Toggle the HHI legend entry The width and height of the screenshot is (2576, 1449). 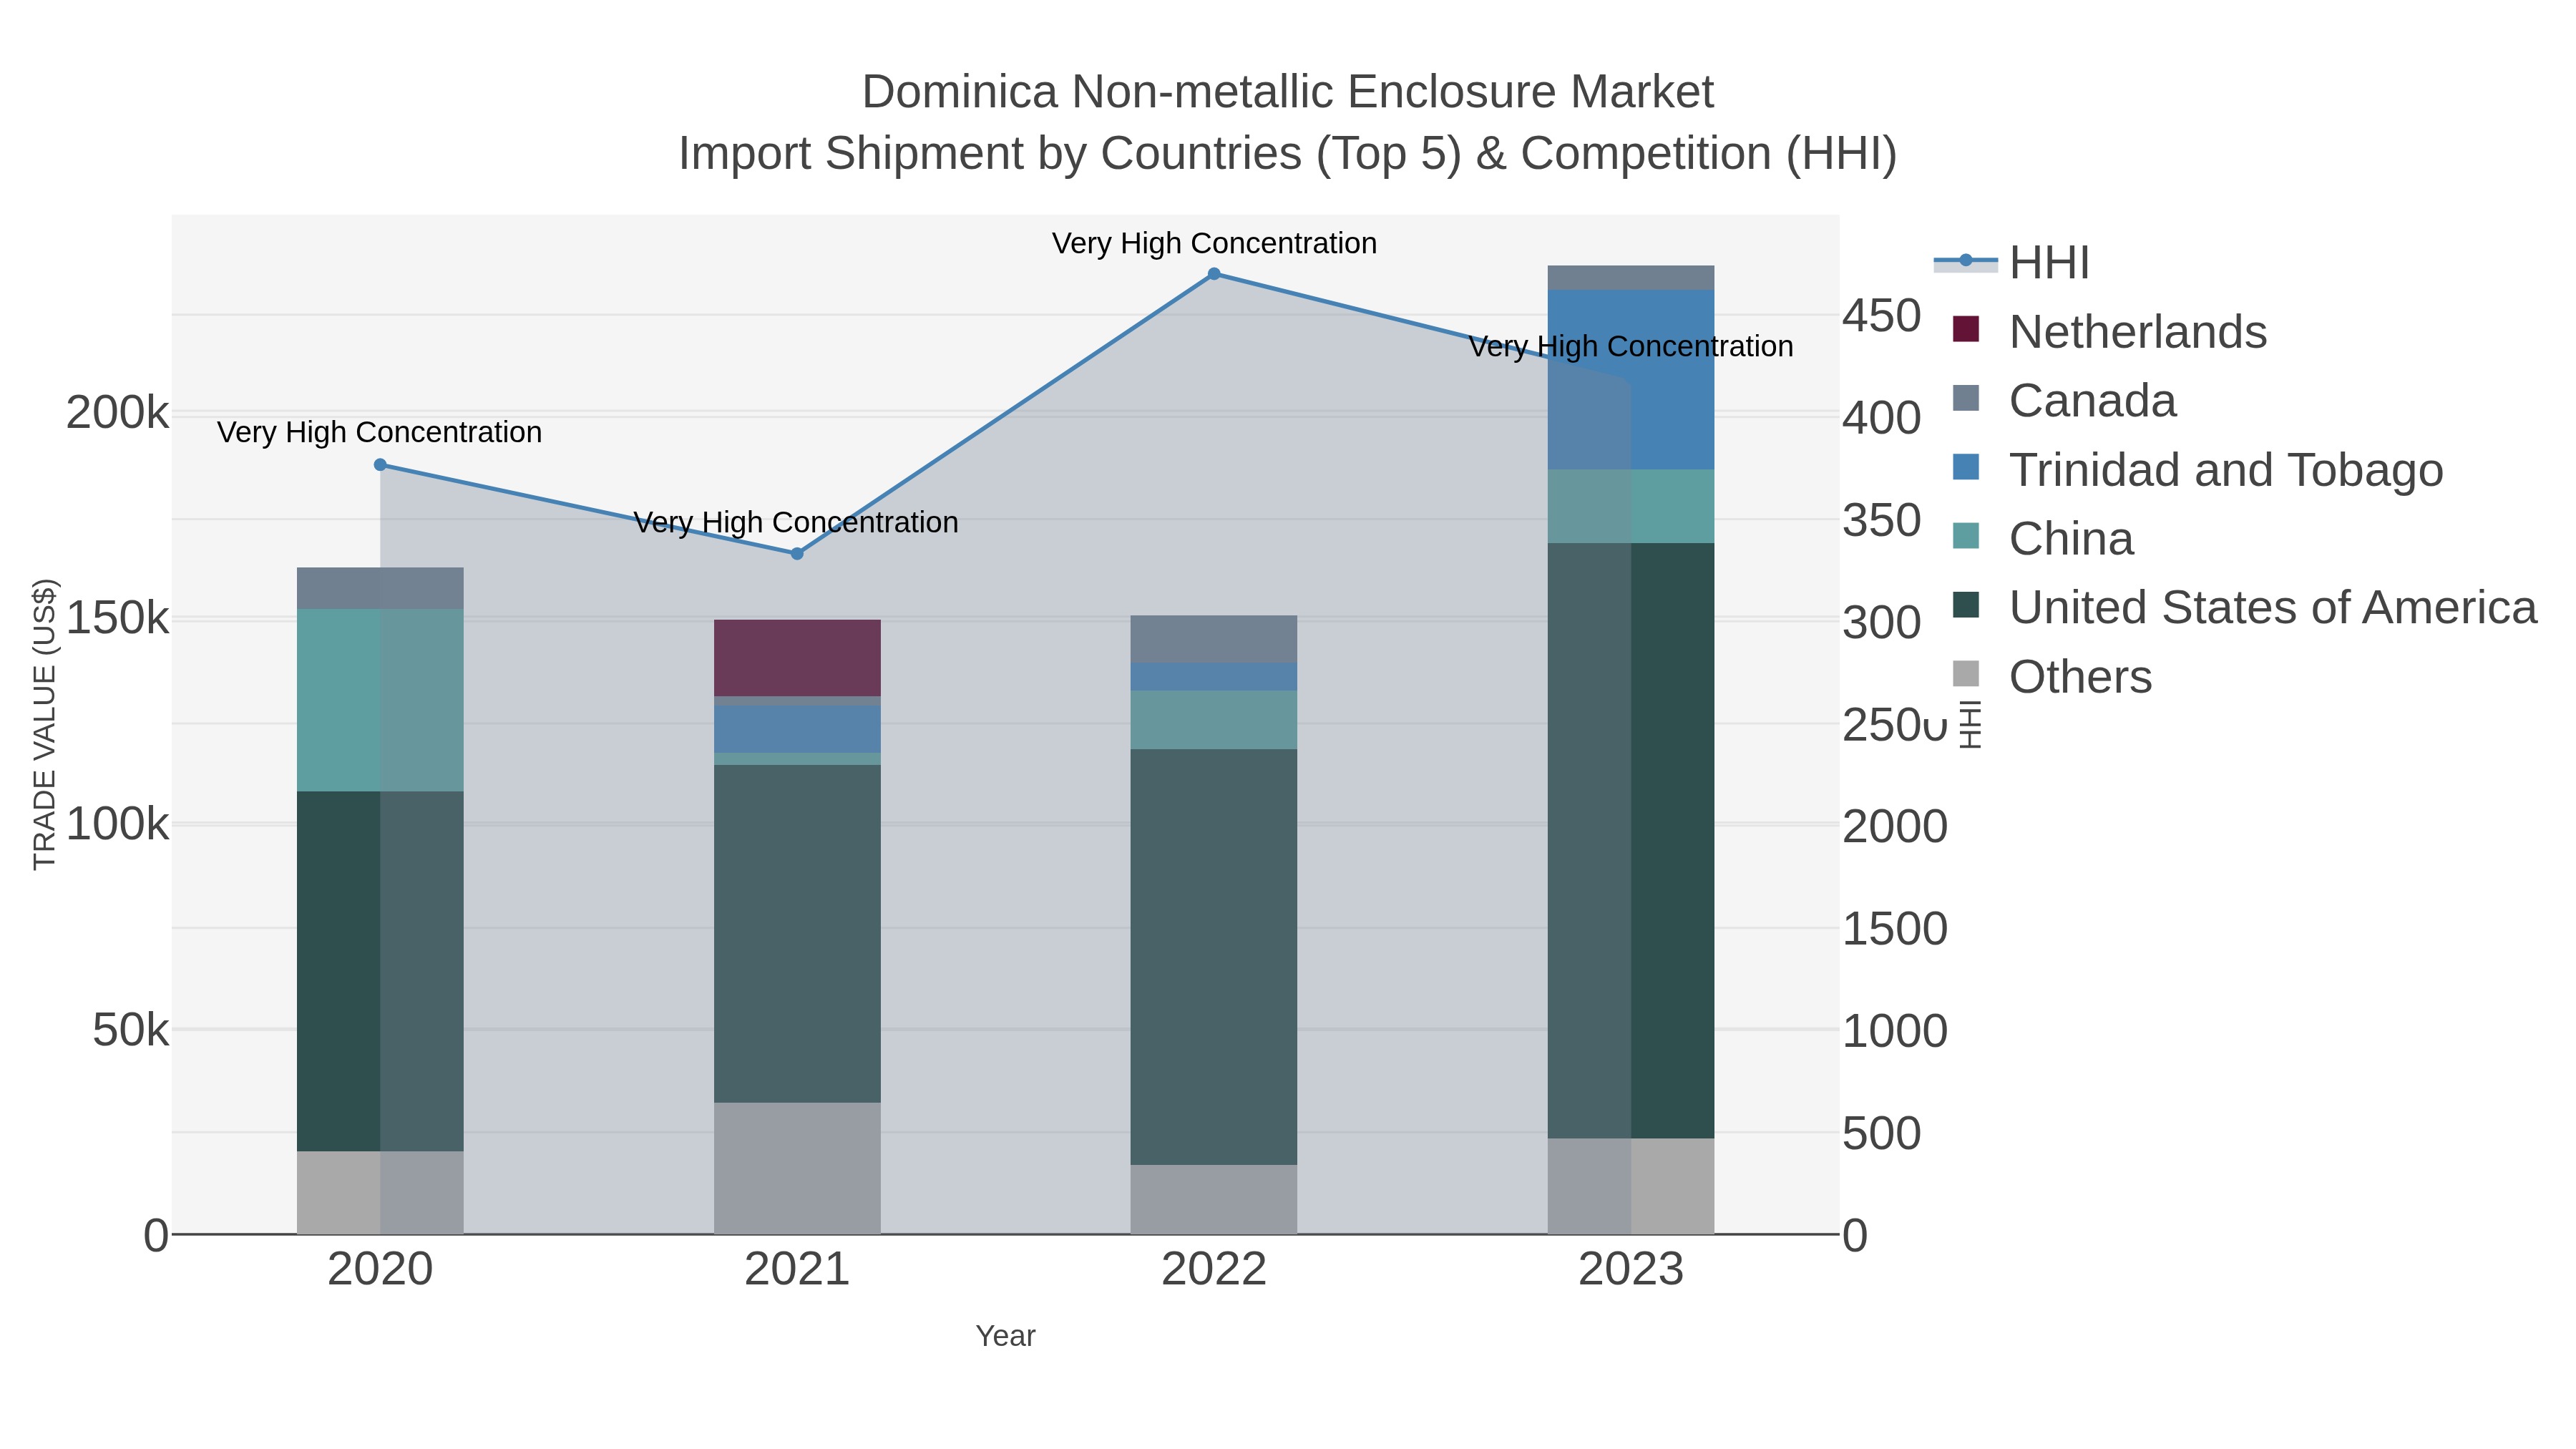click(x=2012, y=263)
